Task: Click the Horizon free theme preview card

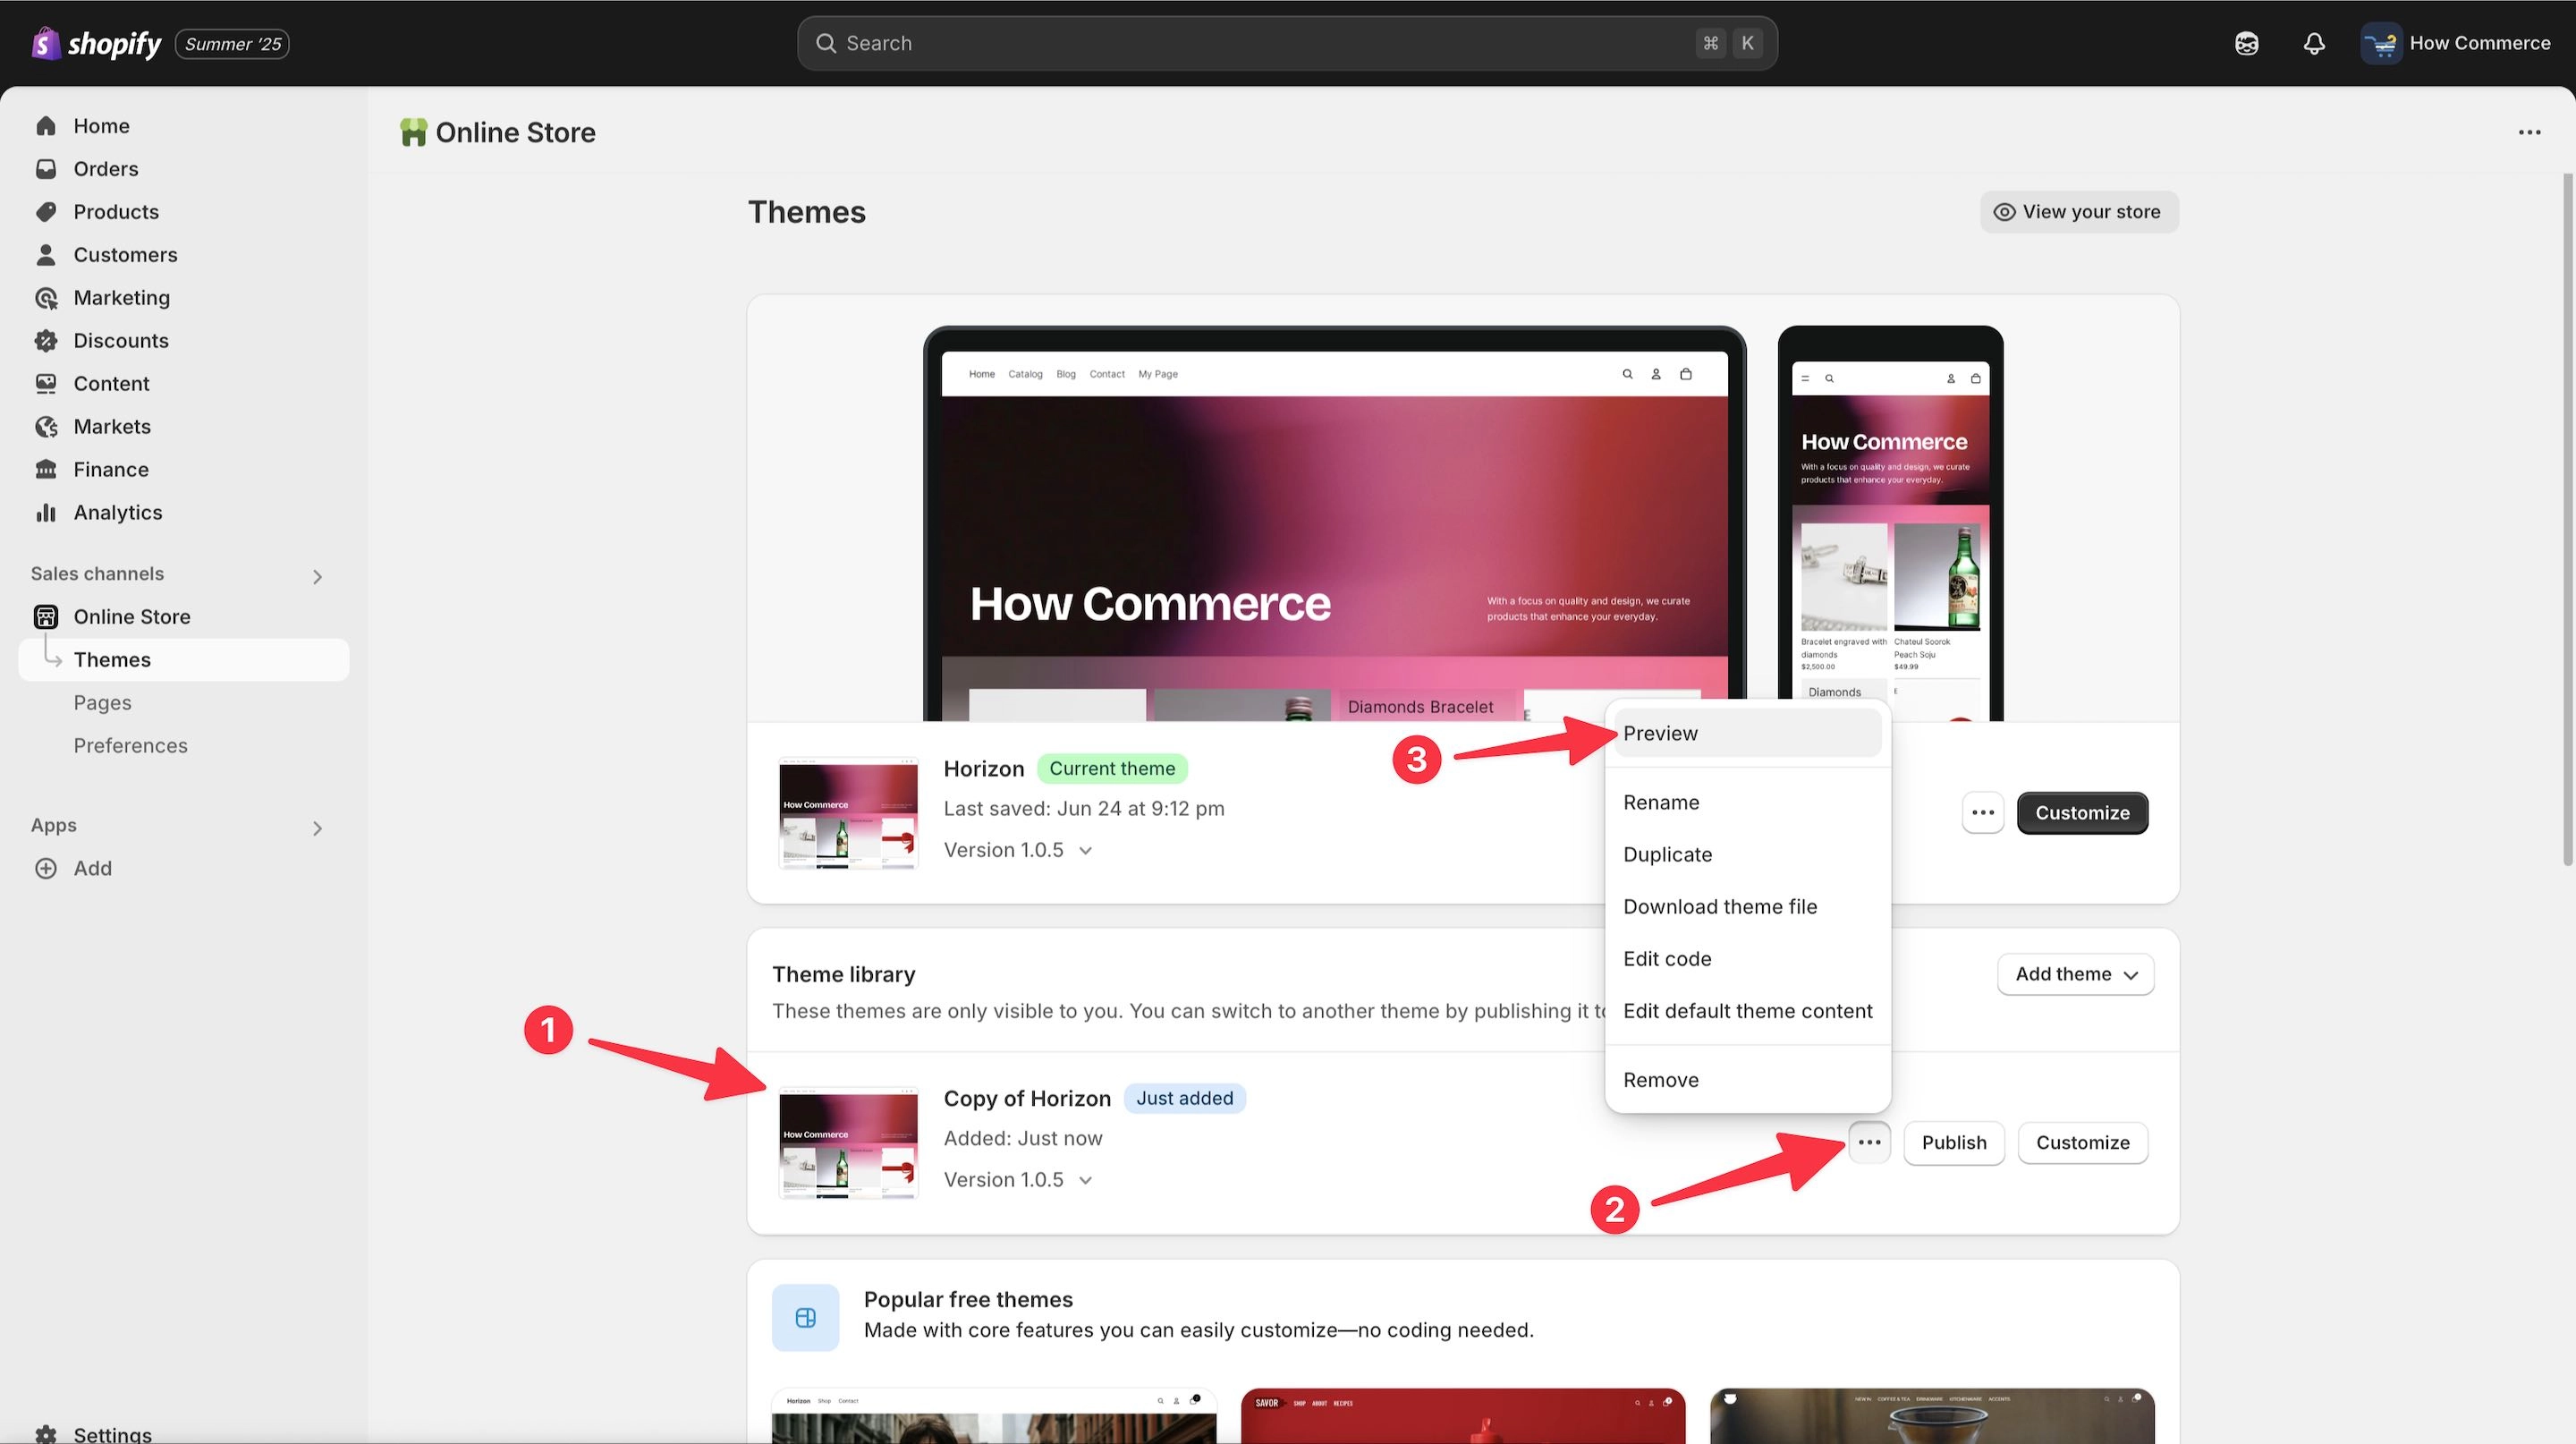Action: (x=994, y=1416)
